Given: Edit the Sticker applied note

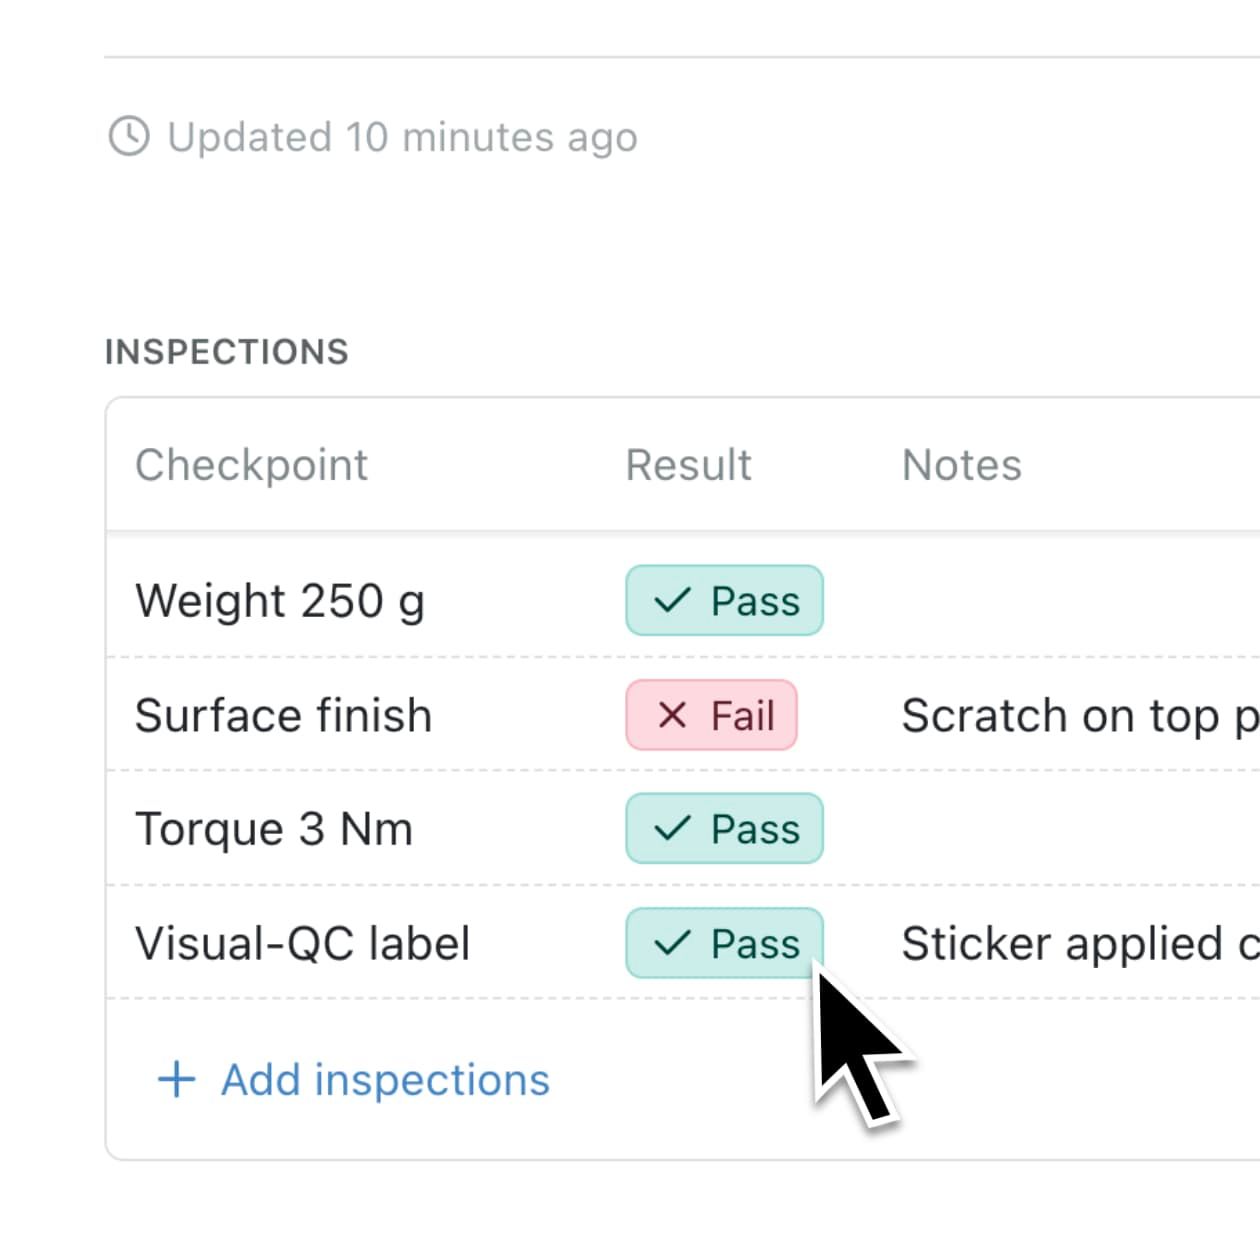Looking at the screenshot, I should (1080, 944).
